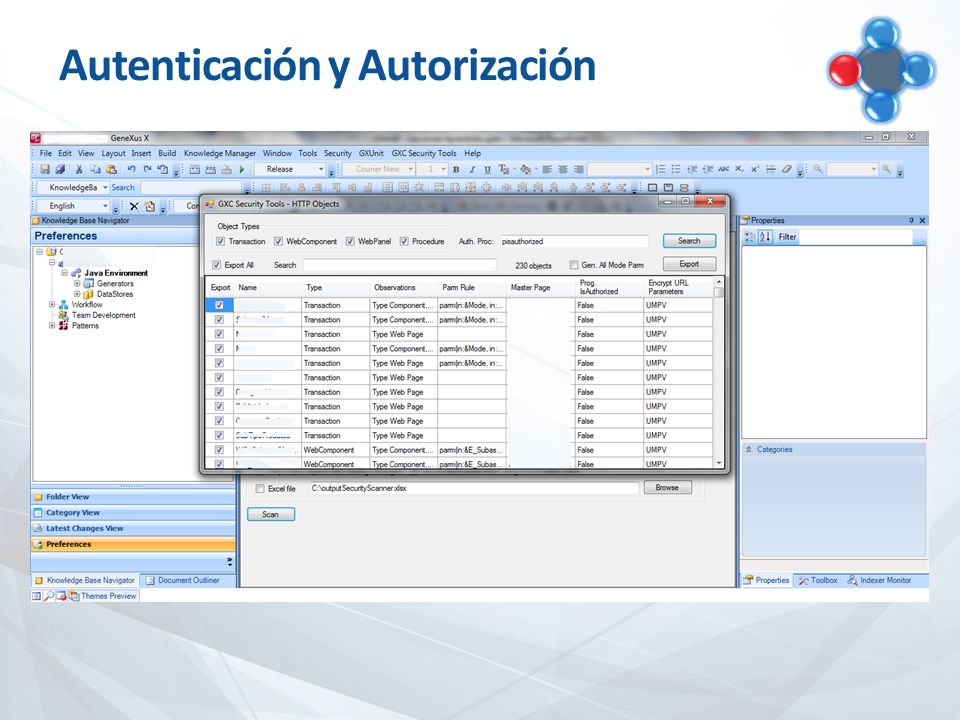Open the Courier New font dropdown
Viewport: 960px width, 720px height.
(x=410, y=169)
